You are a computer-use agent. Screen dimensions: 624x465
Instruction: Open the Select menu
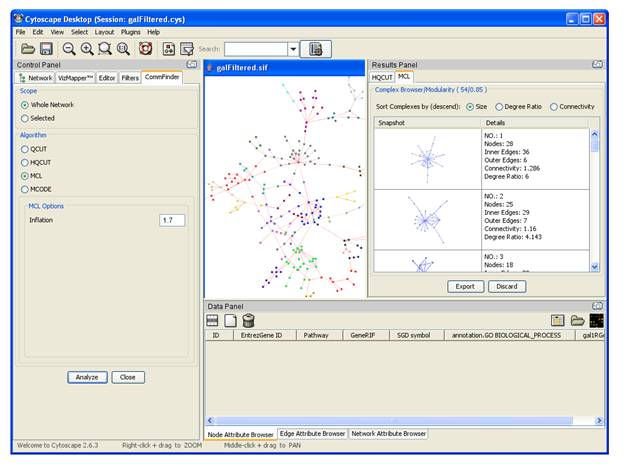(79, 32)
